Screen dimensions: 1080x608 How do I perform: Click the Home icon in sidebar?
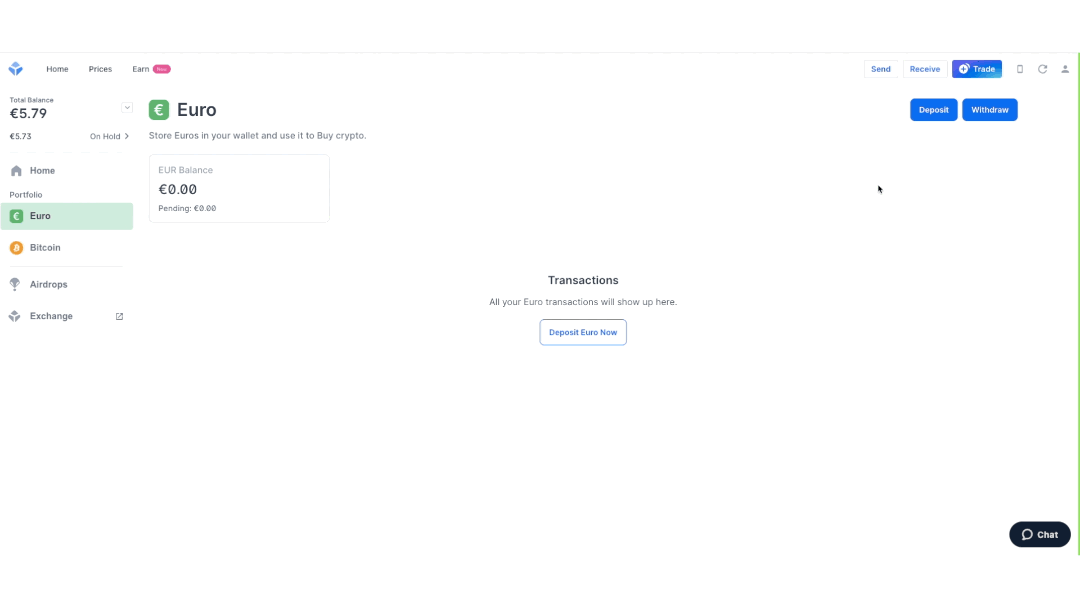tap(15, 170)
